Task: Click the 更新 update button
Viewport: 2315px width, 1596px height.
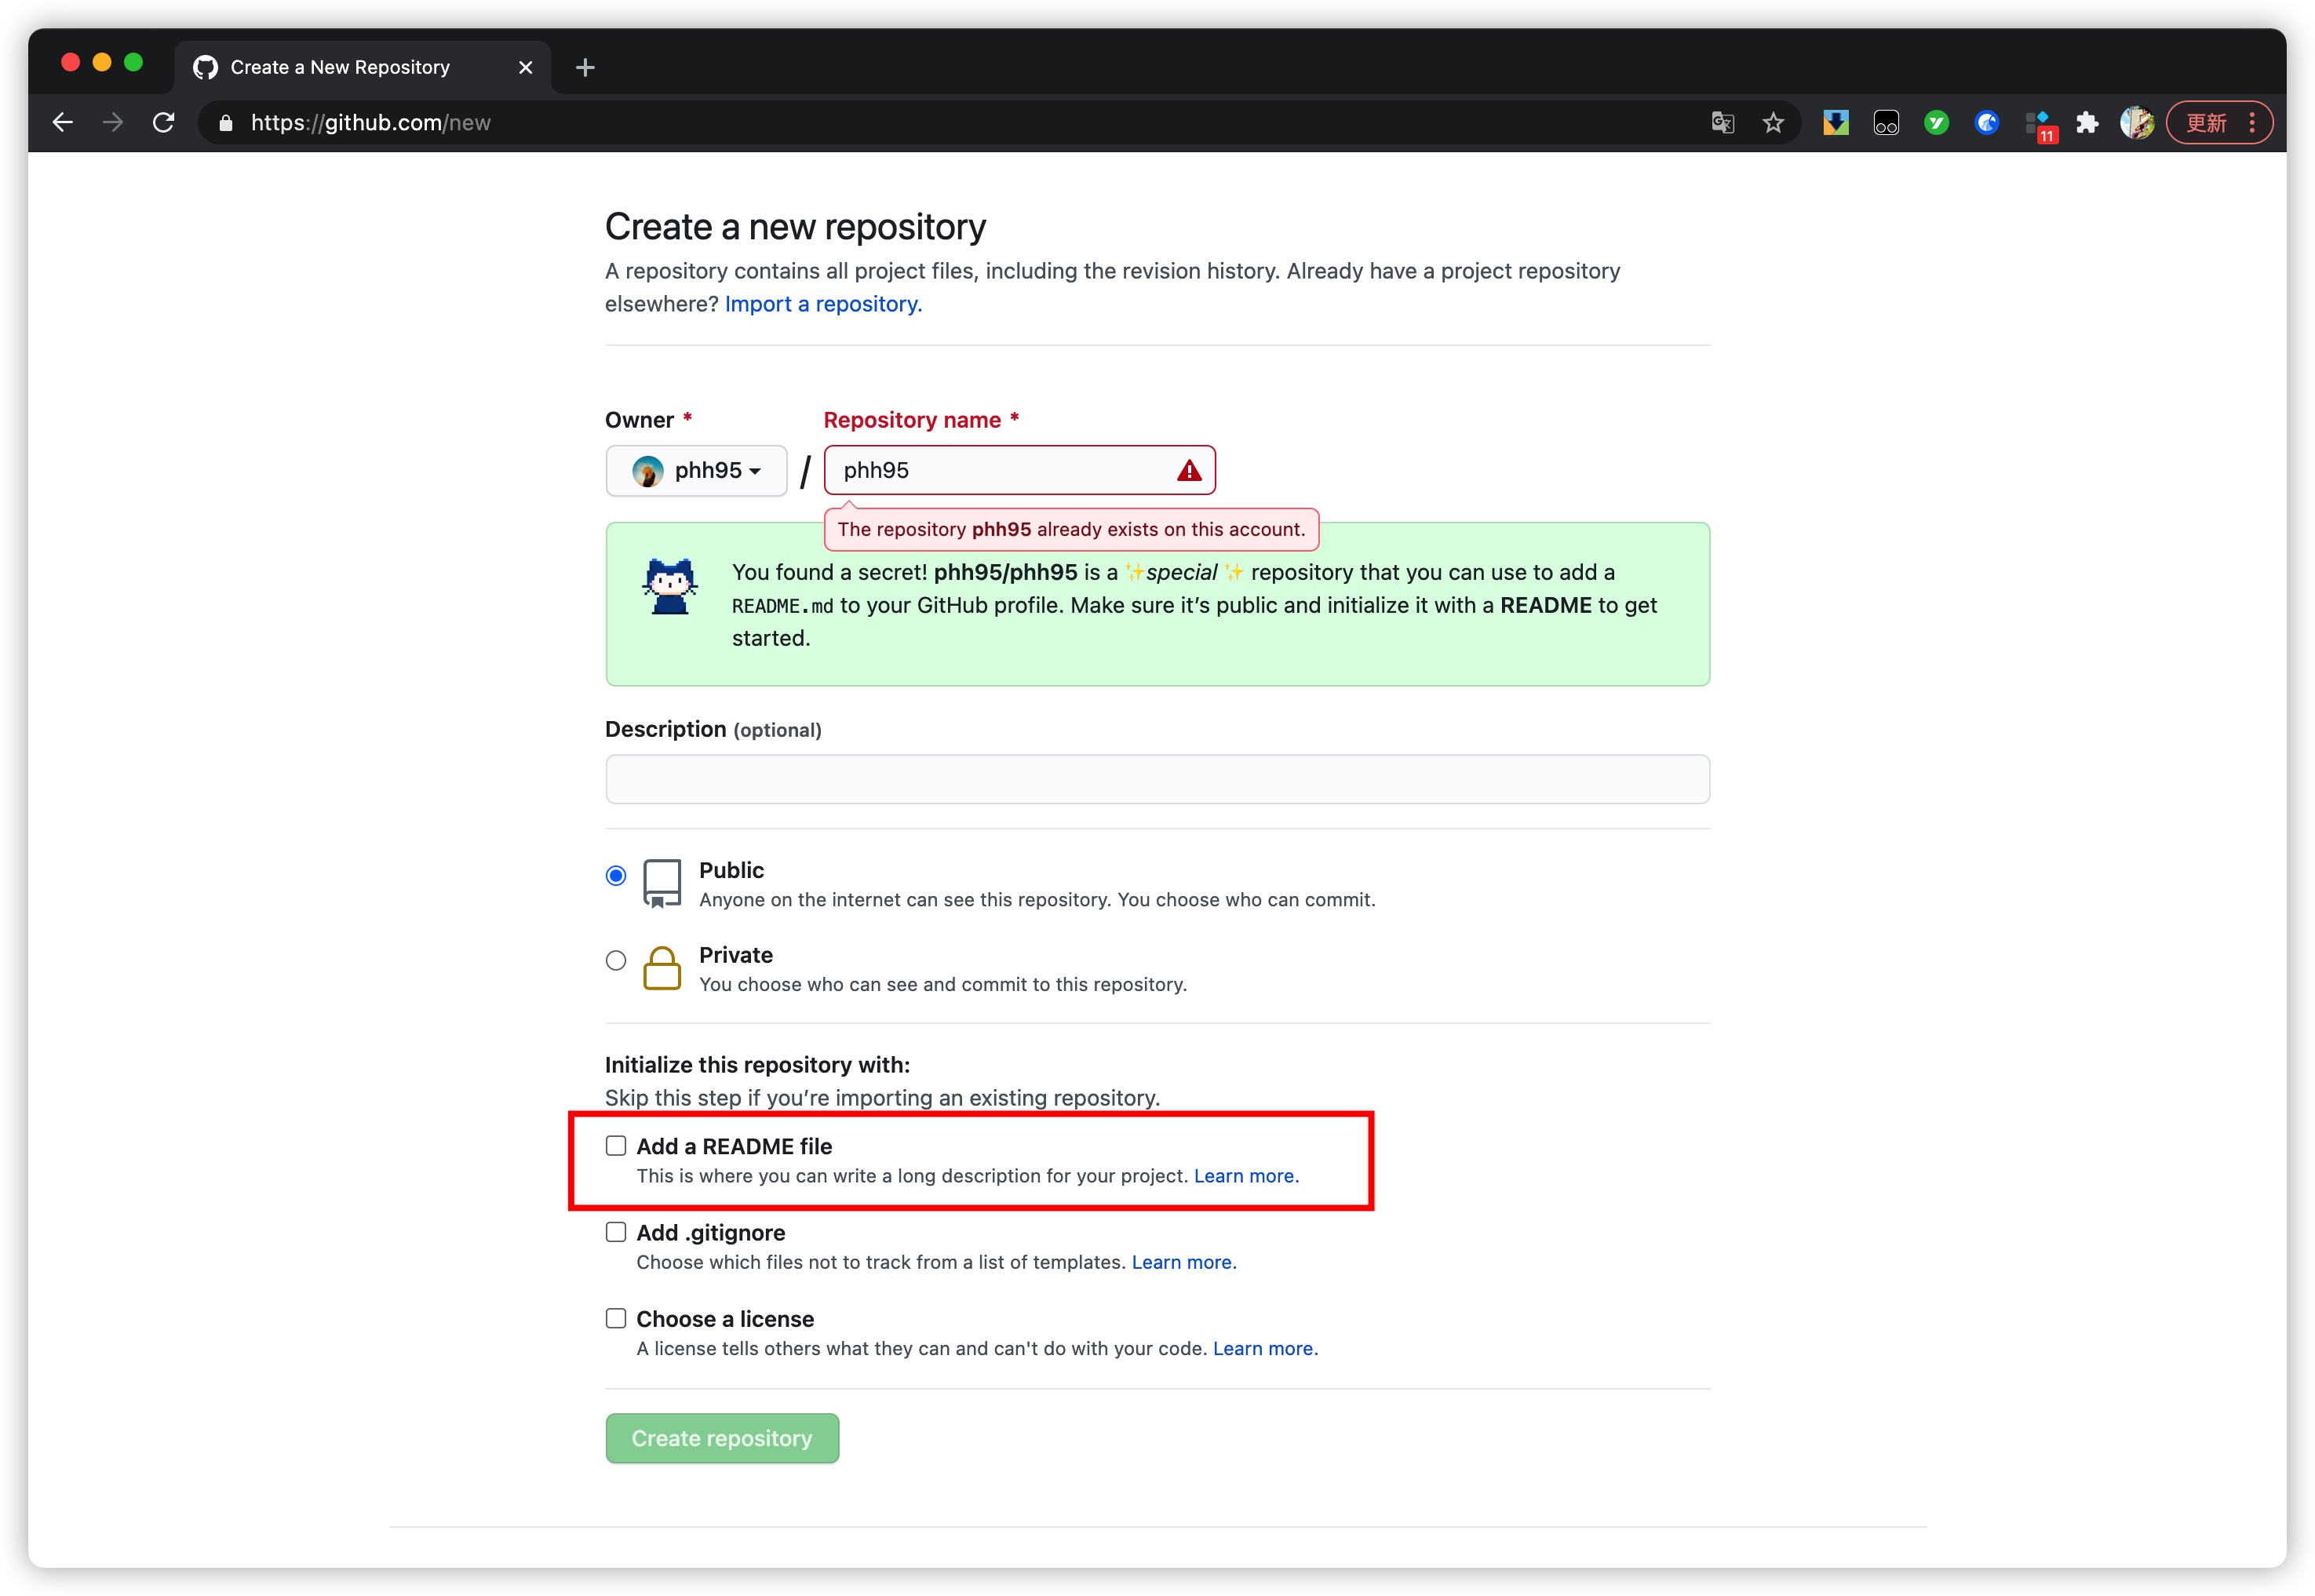Action: click(2207, 123)
